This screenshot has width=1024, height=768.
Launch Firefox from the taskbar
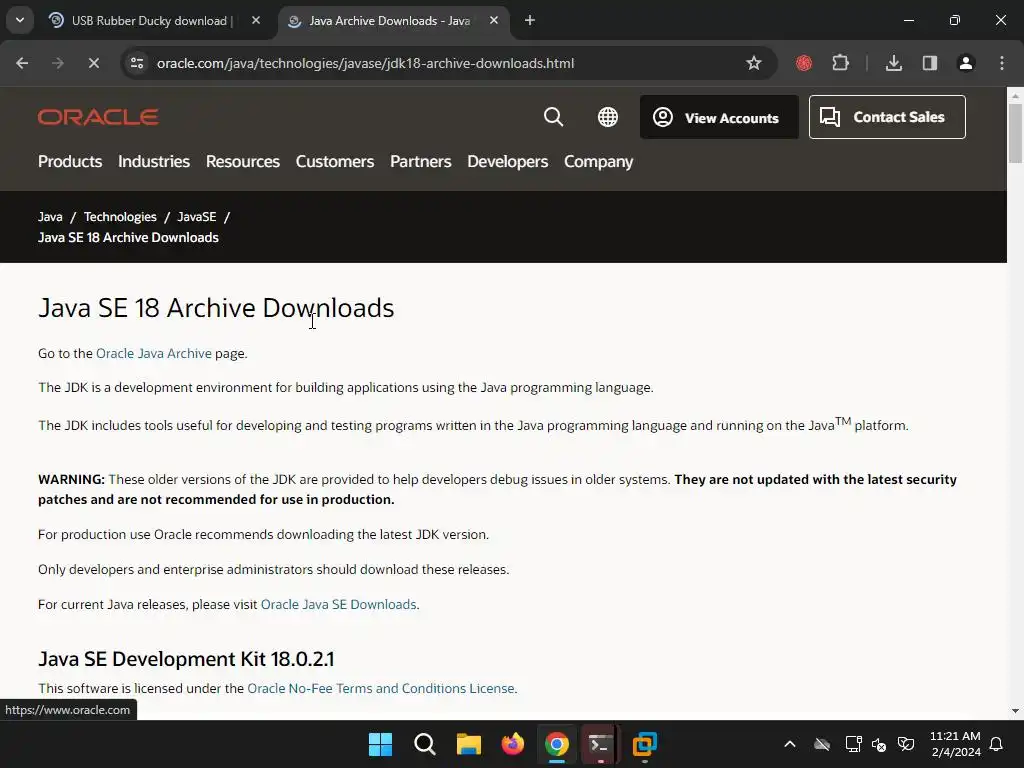[x=513, y=744]
